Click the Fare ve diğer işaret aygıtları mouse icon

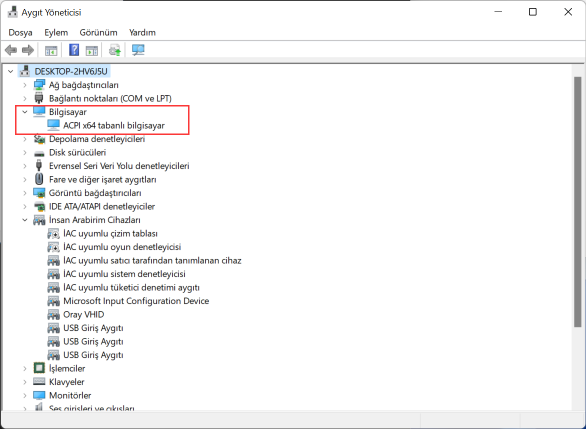click(x=39, y=179)
